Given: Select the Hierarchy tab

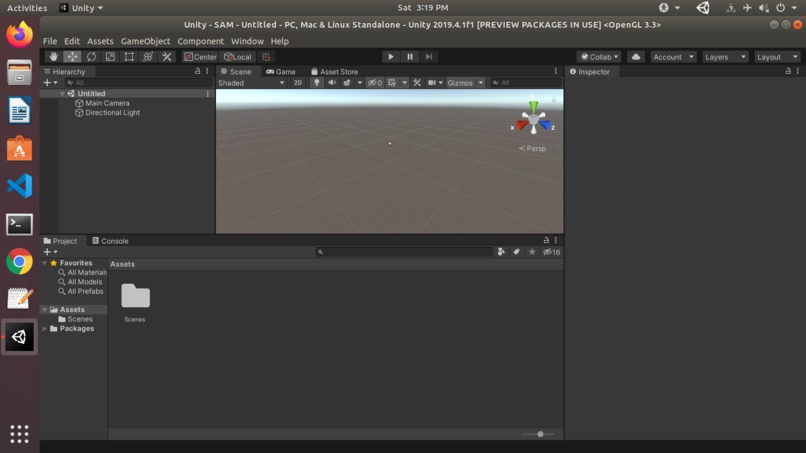Looking at the screenshot, I should [65, 71].
